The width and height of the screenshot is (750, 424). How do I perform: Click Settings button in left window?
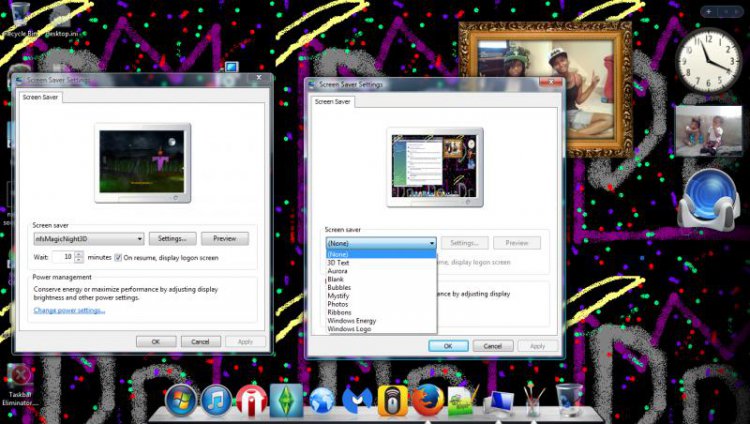[x=173, y=238]
